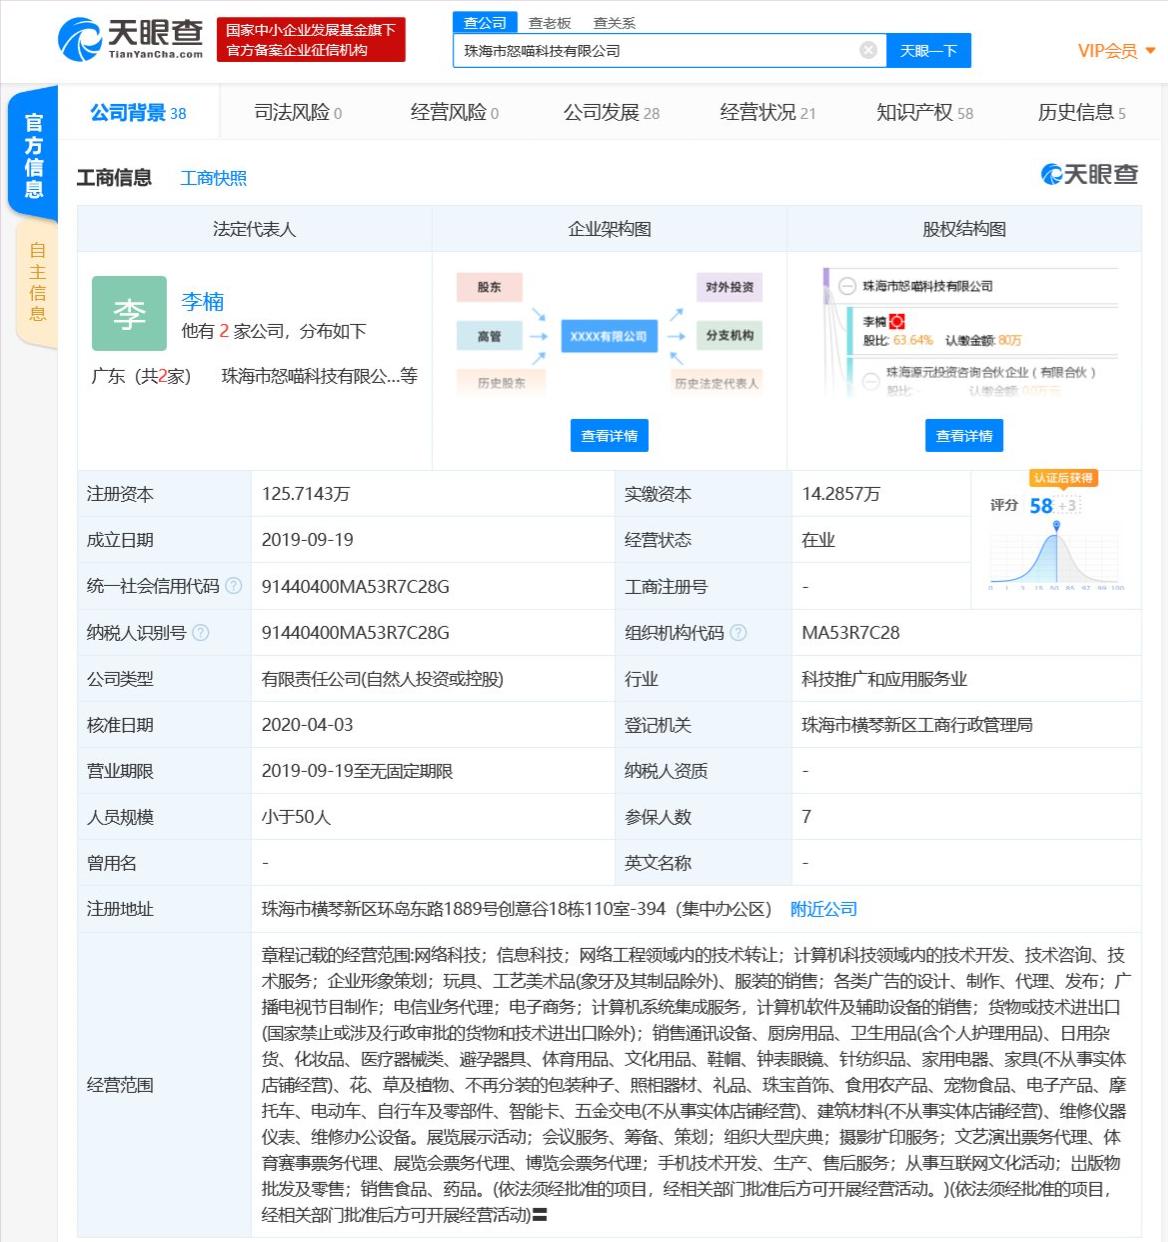Screen dimensions: 1168x1242
Task: Open the help icon beside 统一社会信用代码
Action: click(236, 586)
